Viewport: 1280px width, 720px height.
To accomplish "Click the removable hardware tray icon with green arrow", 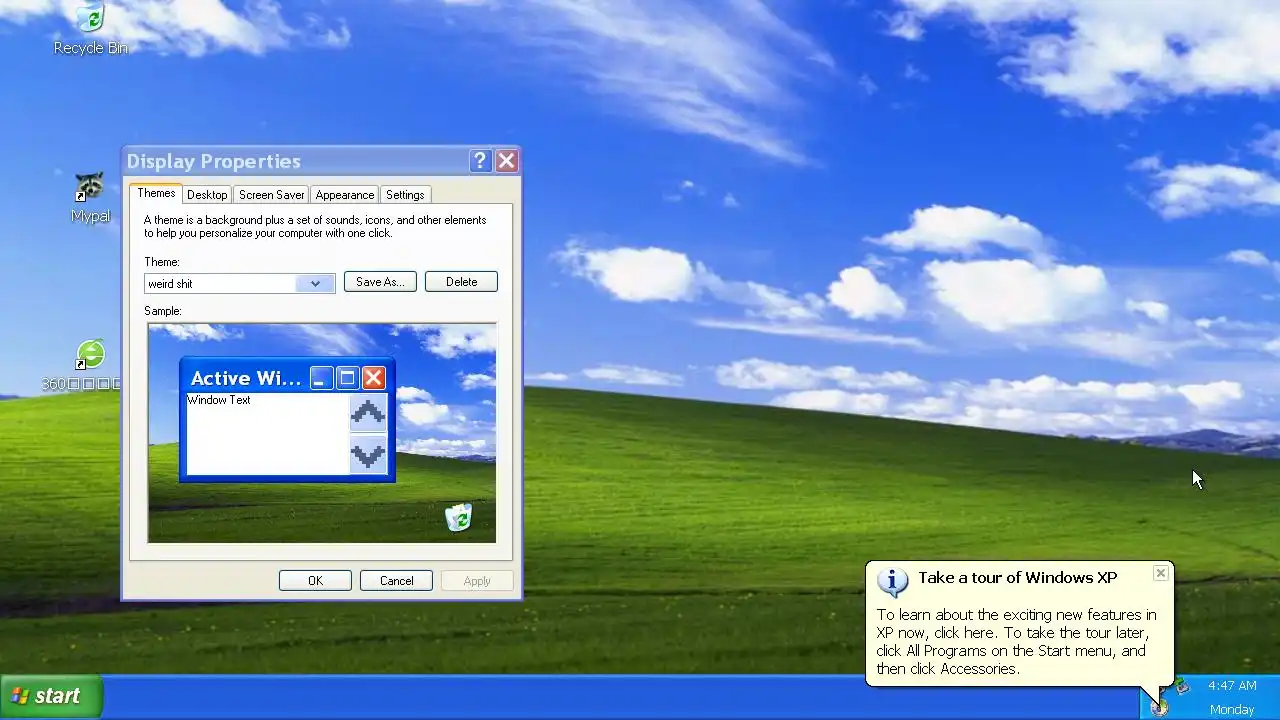I will [1182, 686].
